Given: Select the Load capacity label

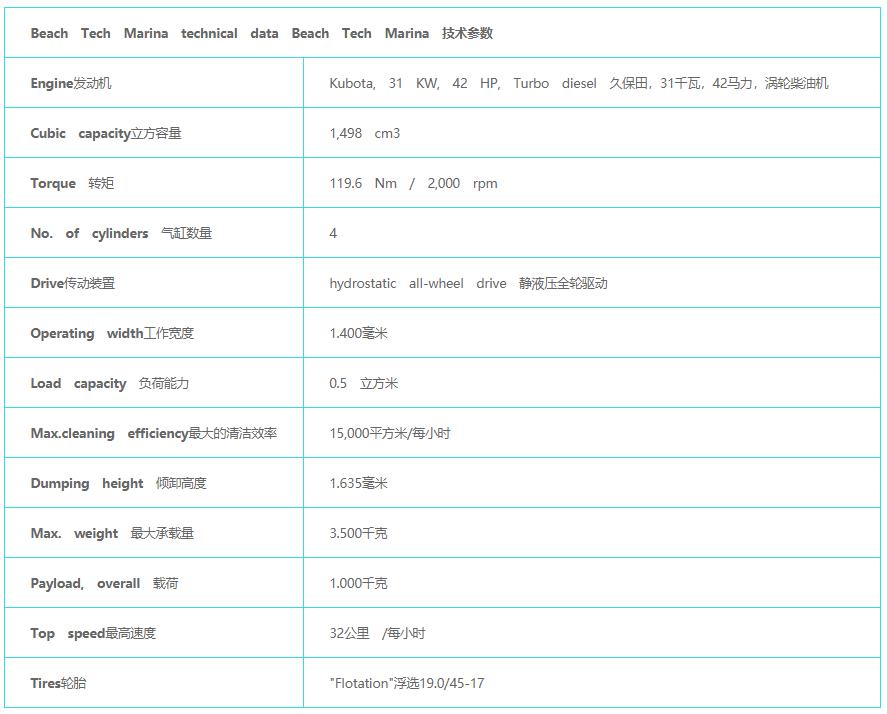Looking at the screenshot, I should pos(110,383).
